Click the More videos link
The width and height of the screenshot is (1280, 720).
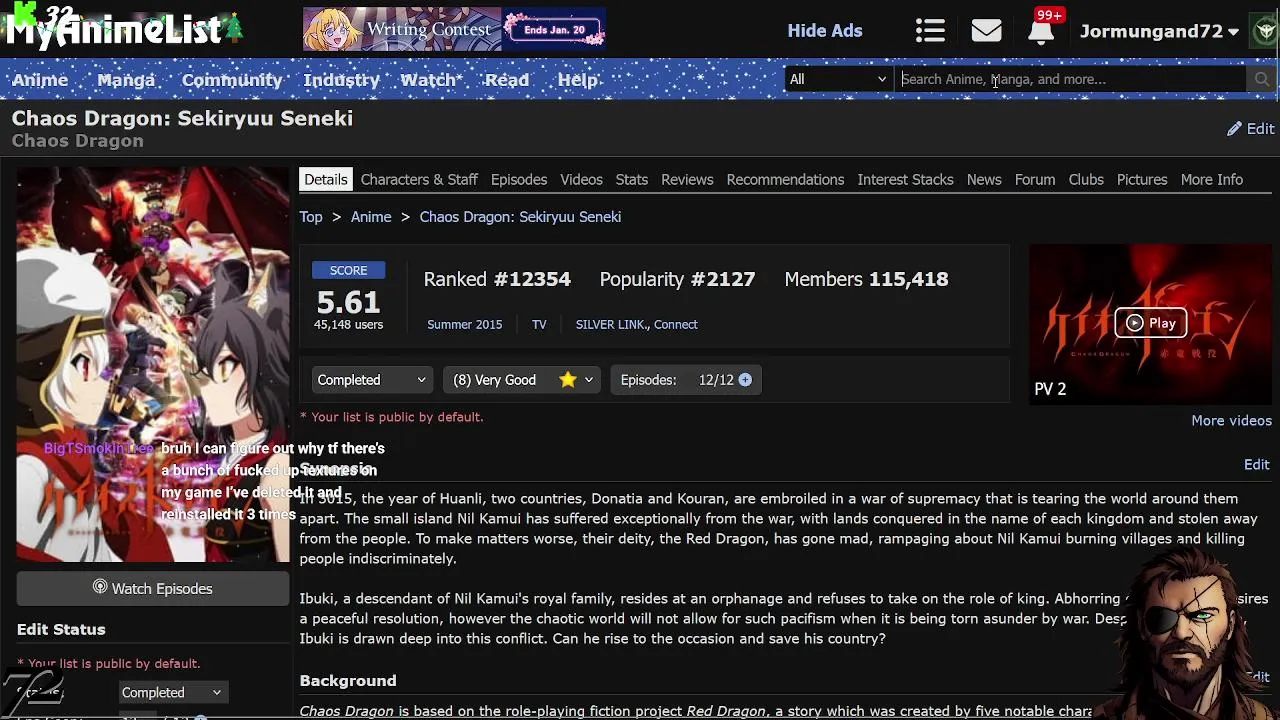(1231, 421)
